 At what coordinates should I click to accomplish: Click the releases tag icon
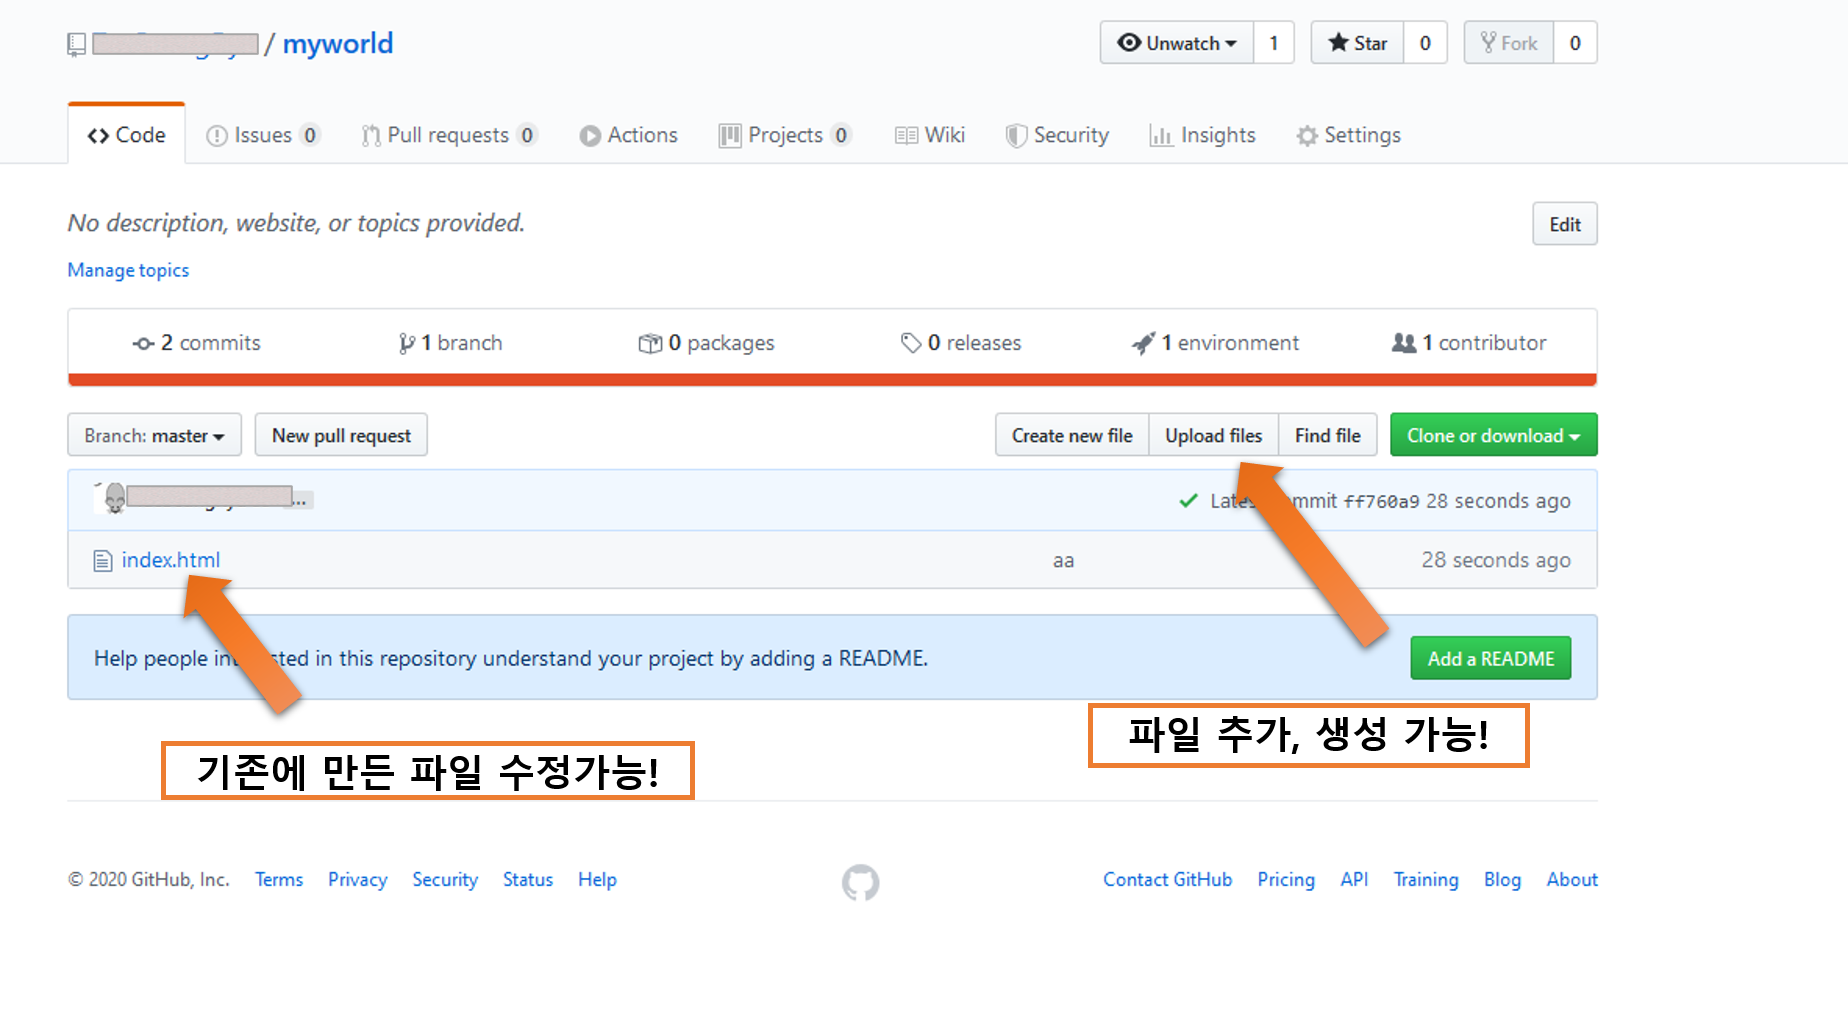pyautogui.click(x=910, y=343)
